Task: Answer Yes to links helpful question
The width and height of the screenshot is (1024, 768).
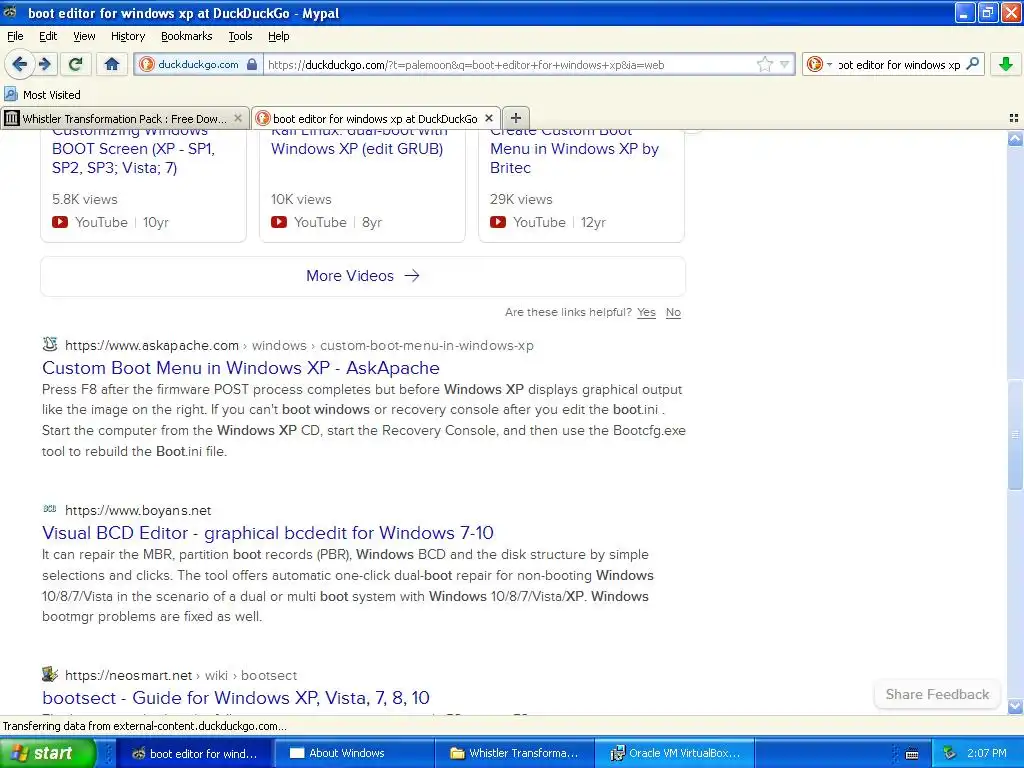Action: coord(646,312)
